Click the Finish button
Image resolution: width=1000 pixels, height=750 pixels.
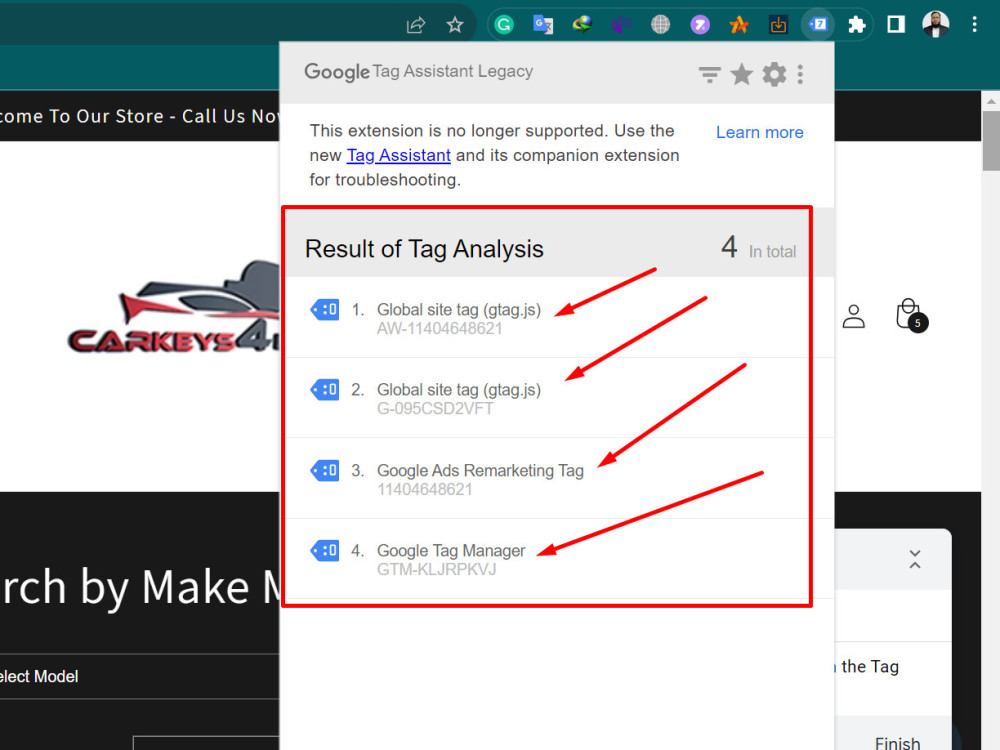897,742
